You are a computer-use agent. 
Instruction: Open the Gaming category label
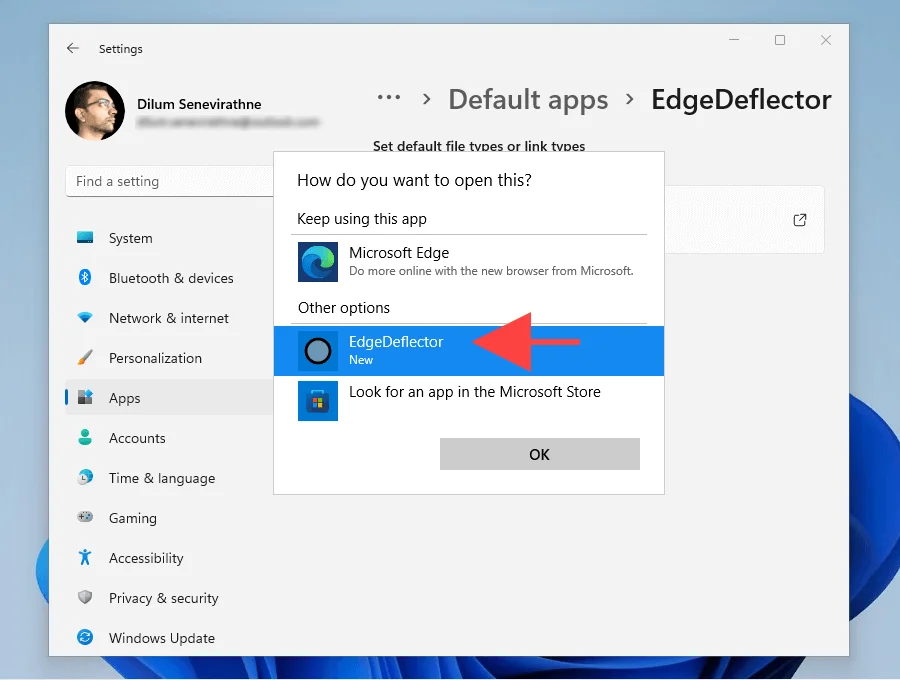click(133, 518)
